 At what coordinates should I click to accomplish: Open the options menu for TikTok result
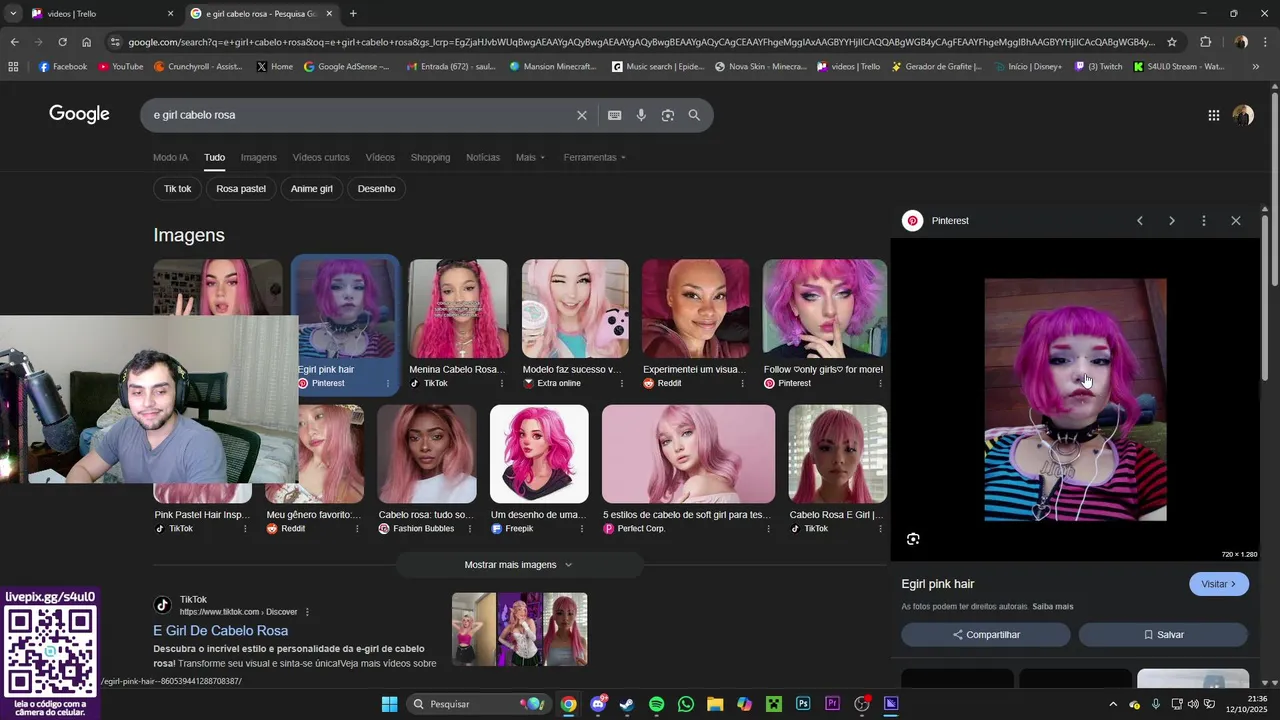pos(307,612)
